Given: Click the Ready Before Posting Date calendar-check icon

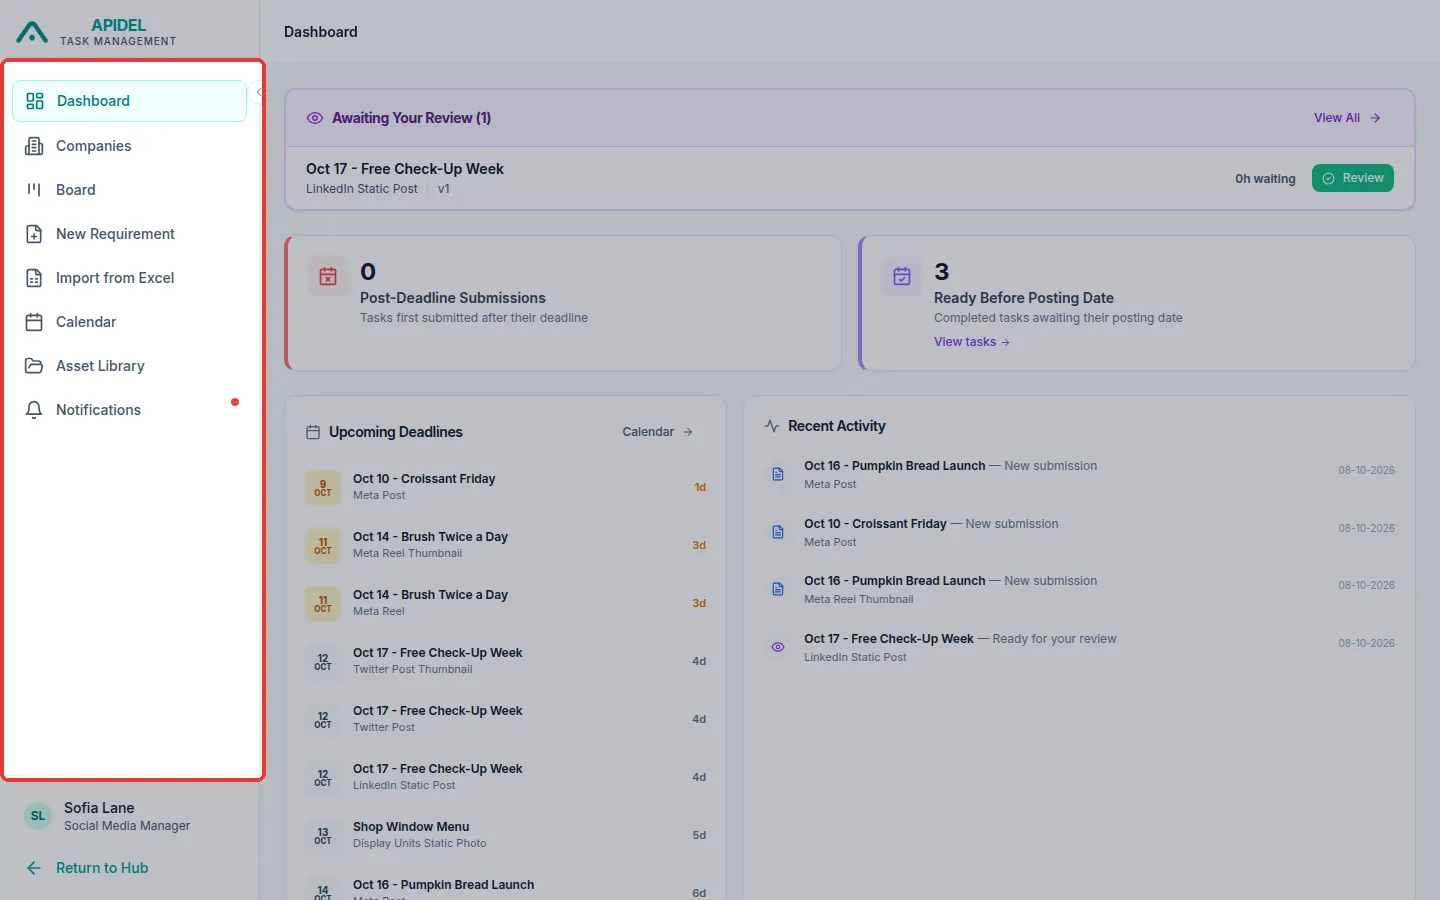Looking at the screenshot, I should [x=902, y=277].
